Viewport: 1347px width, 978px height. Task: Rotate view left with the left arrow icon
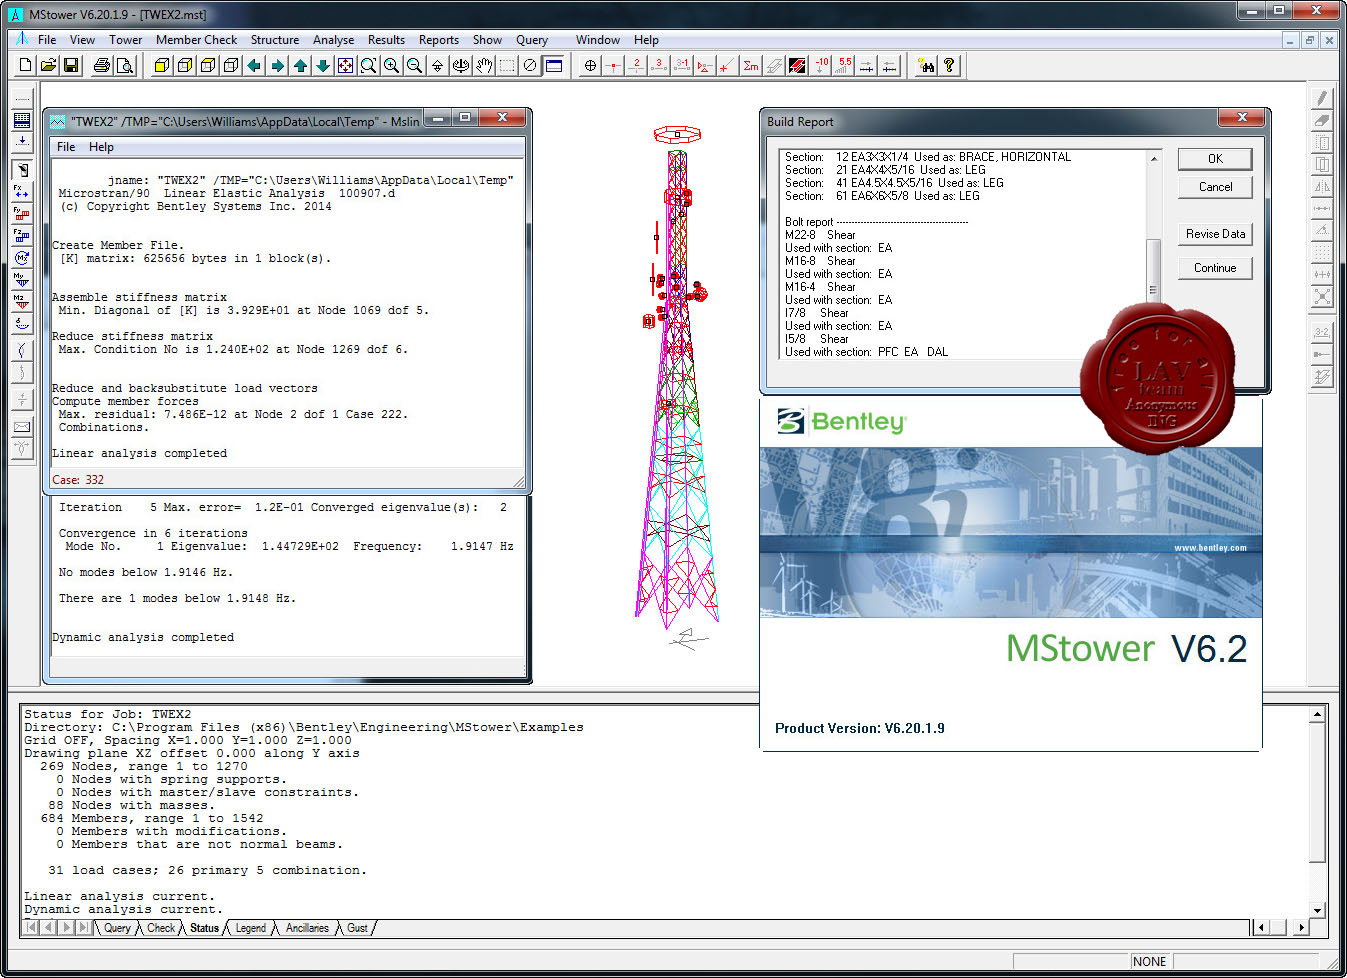point(254,65)
